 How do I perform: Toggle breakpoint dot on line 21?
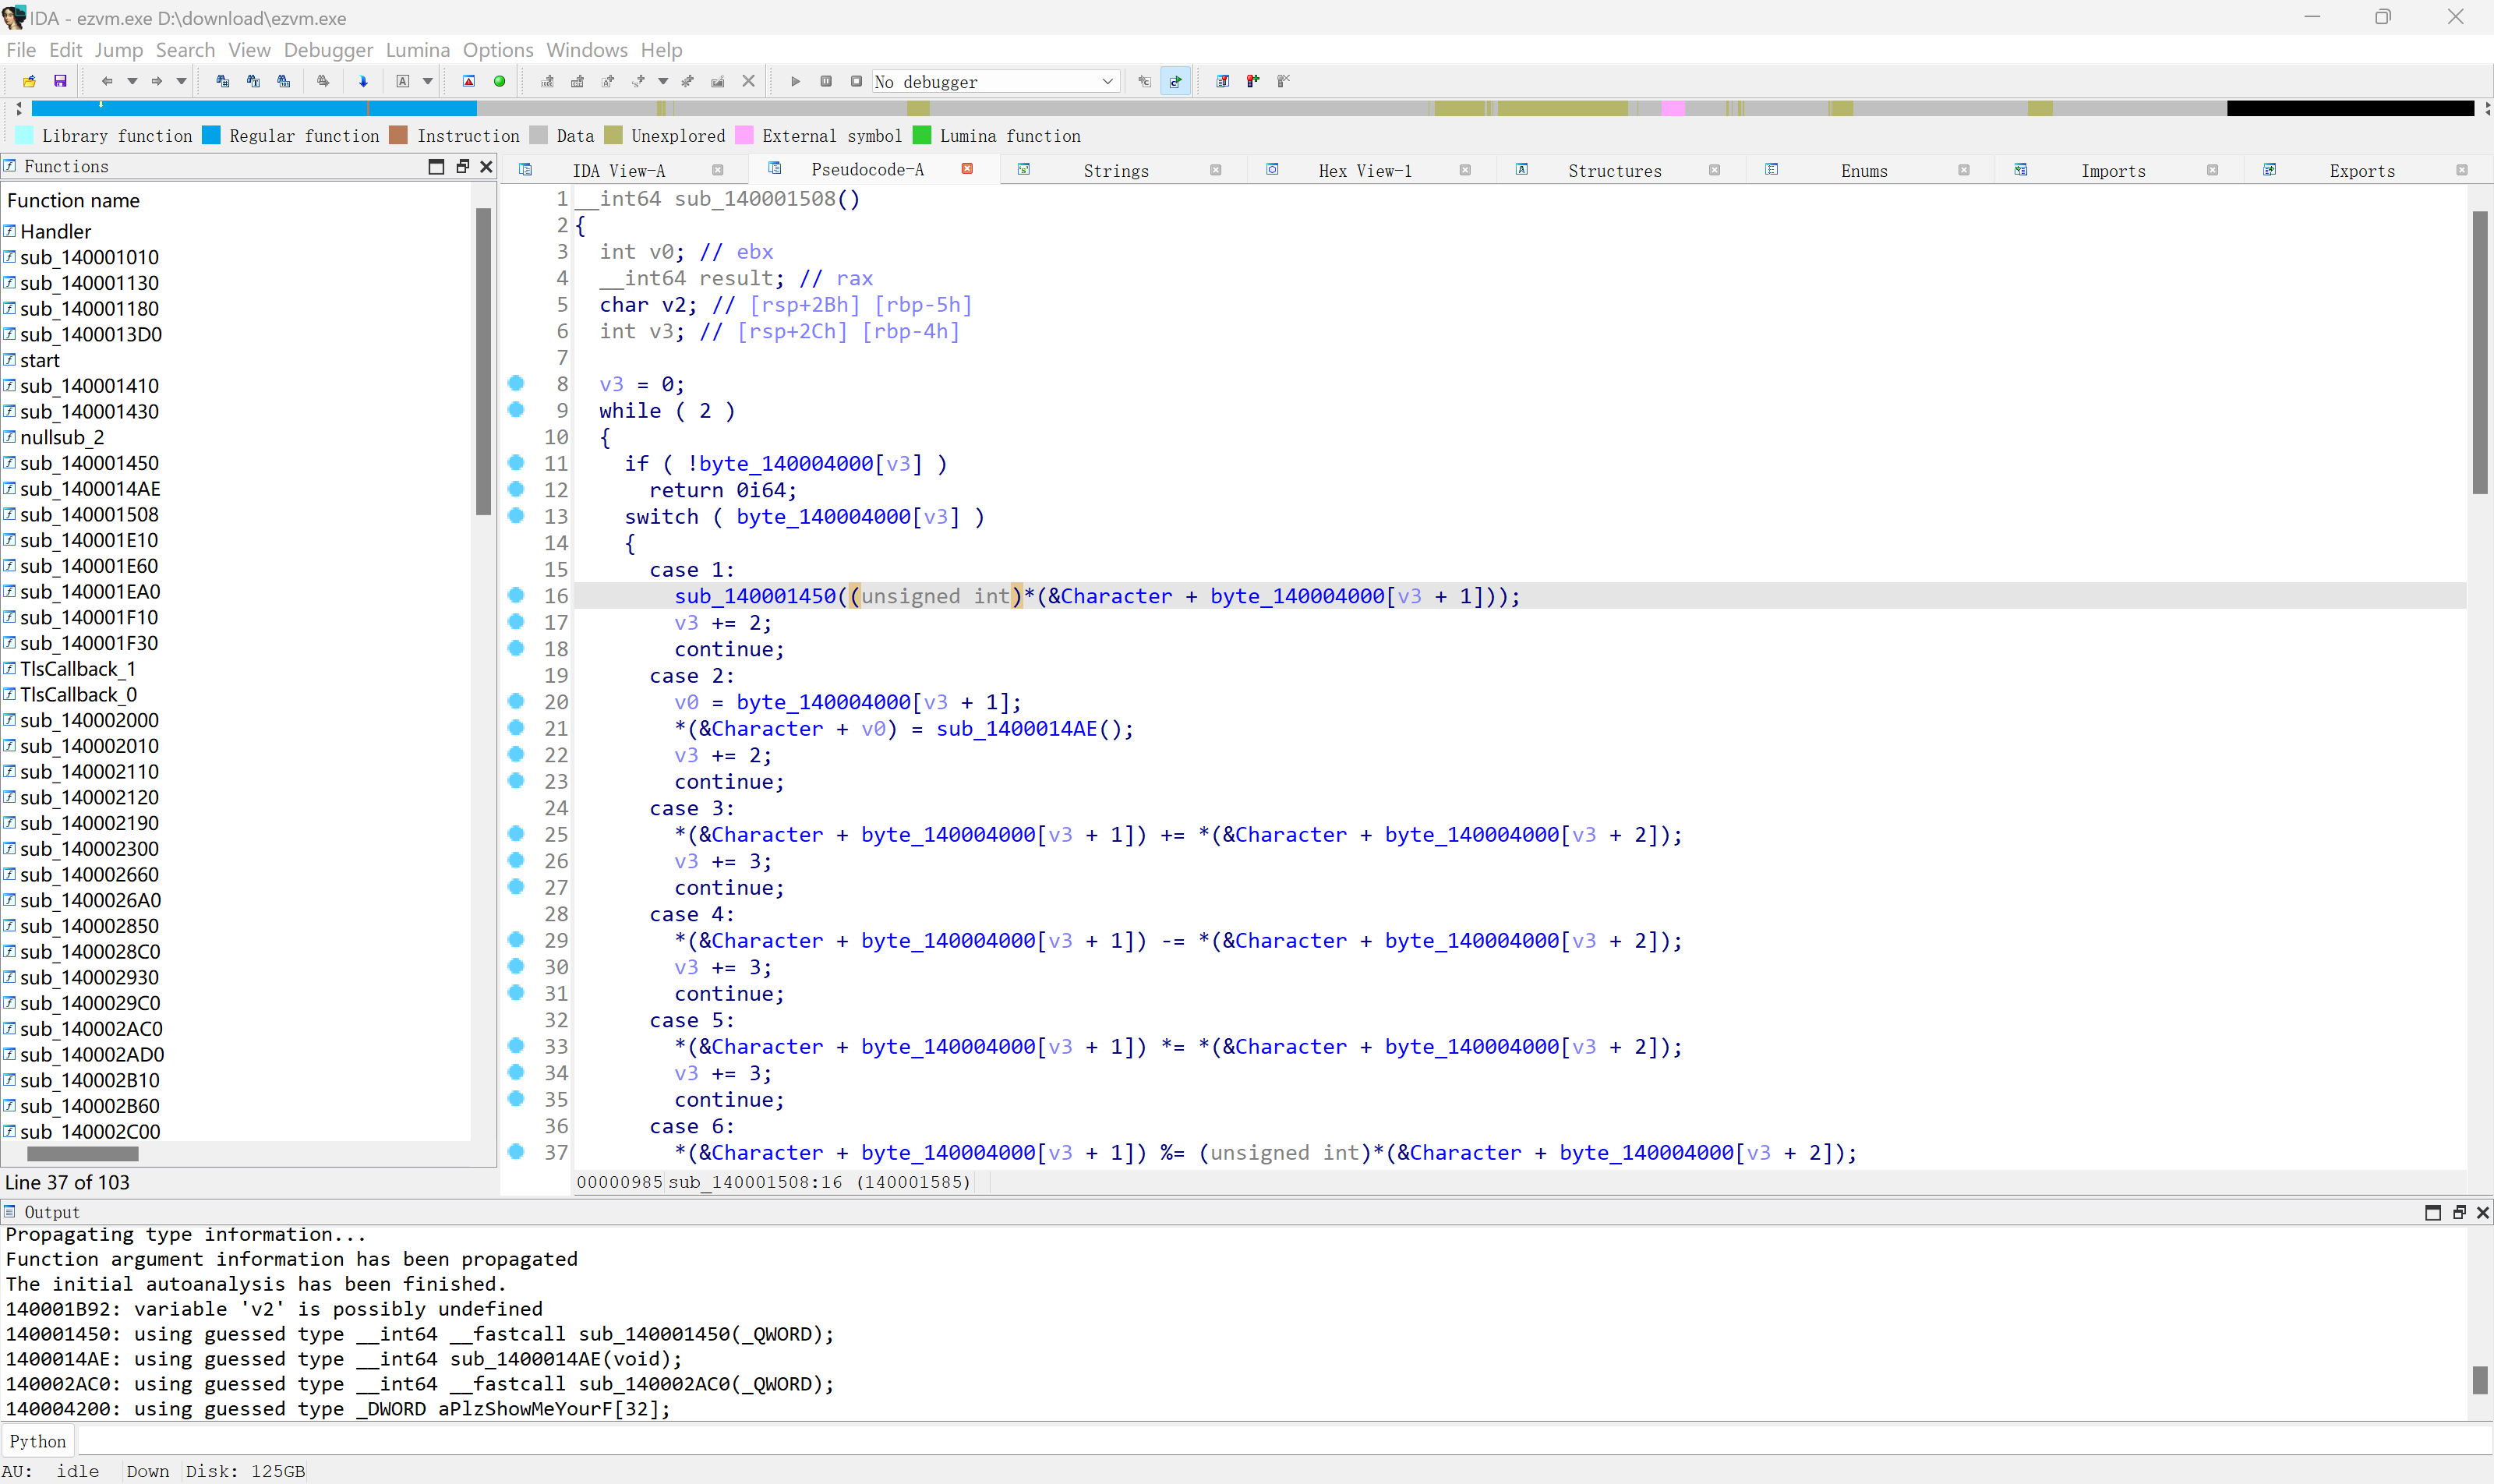coord(516,727)
